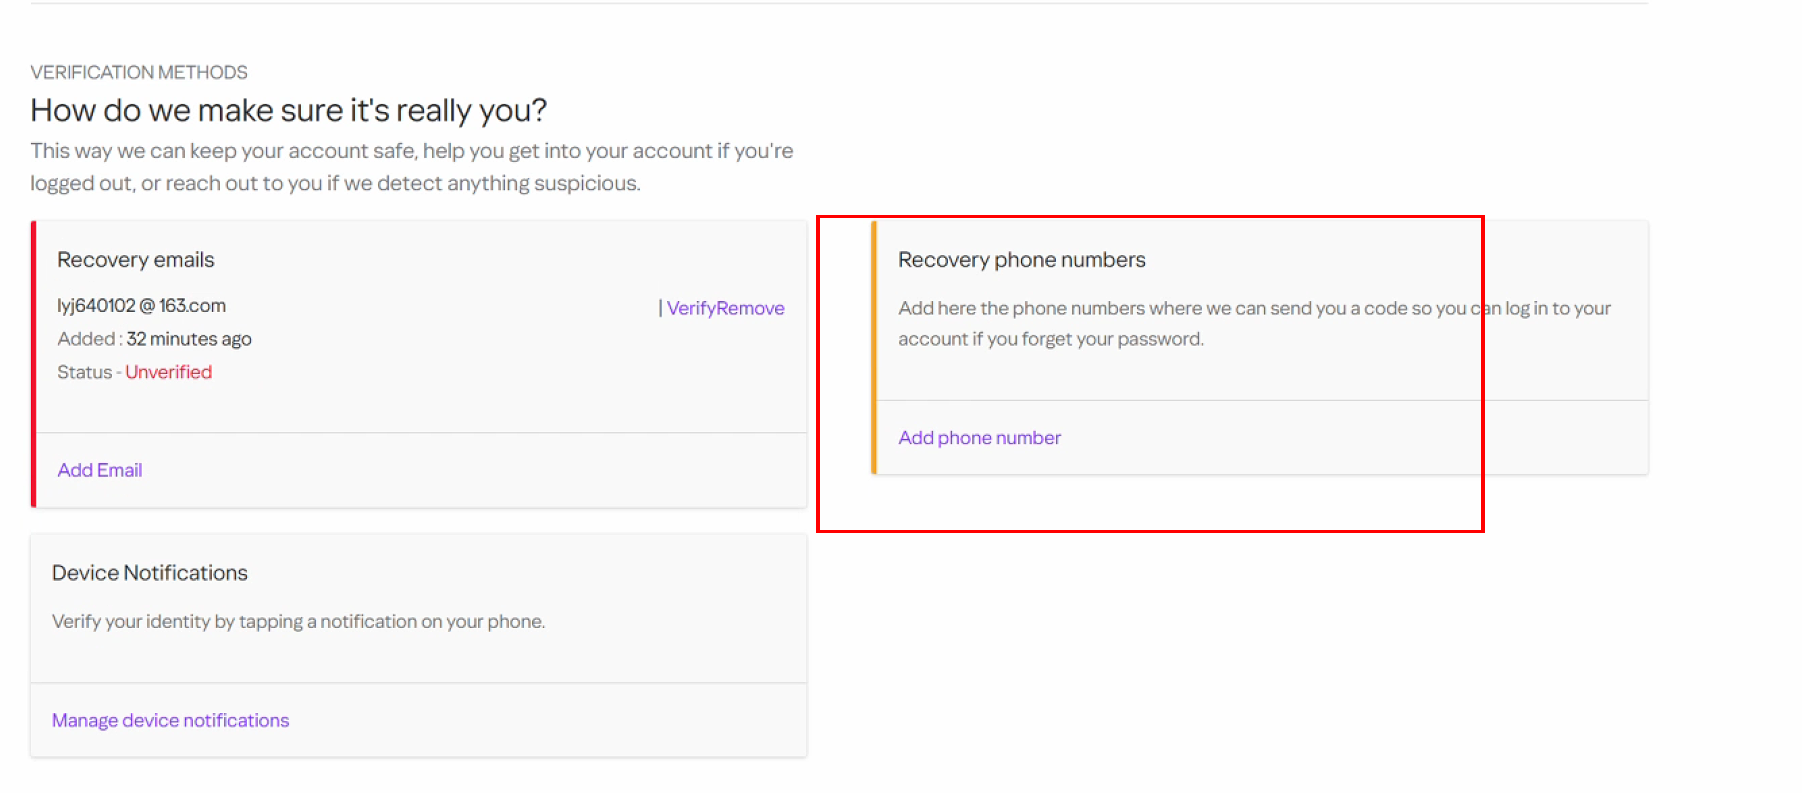Image resolution: width=1802 pixels, height=793 pixels.
Task: Click the red Unverified status label
Action: point(168,372)
